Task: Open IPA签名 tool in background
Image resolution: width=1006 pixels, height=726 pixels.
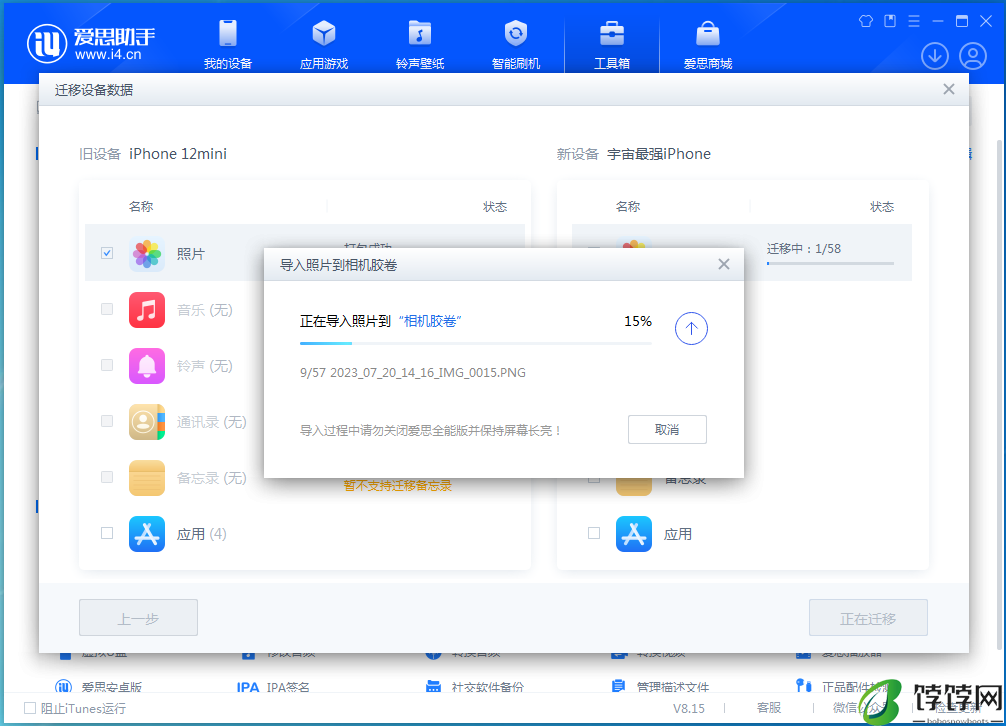Action: pyautogui.click(x=273, y=687)
